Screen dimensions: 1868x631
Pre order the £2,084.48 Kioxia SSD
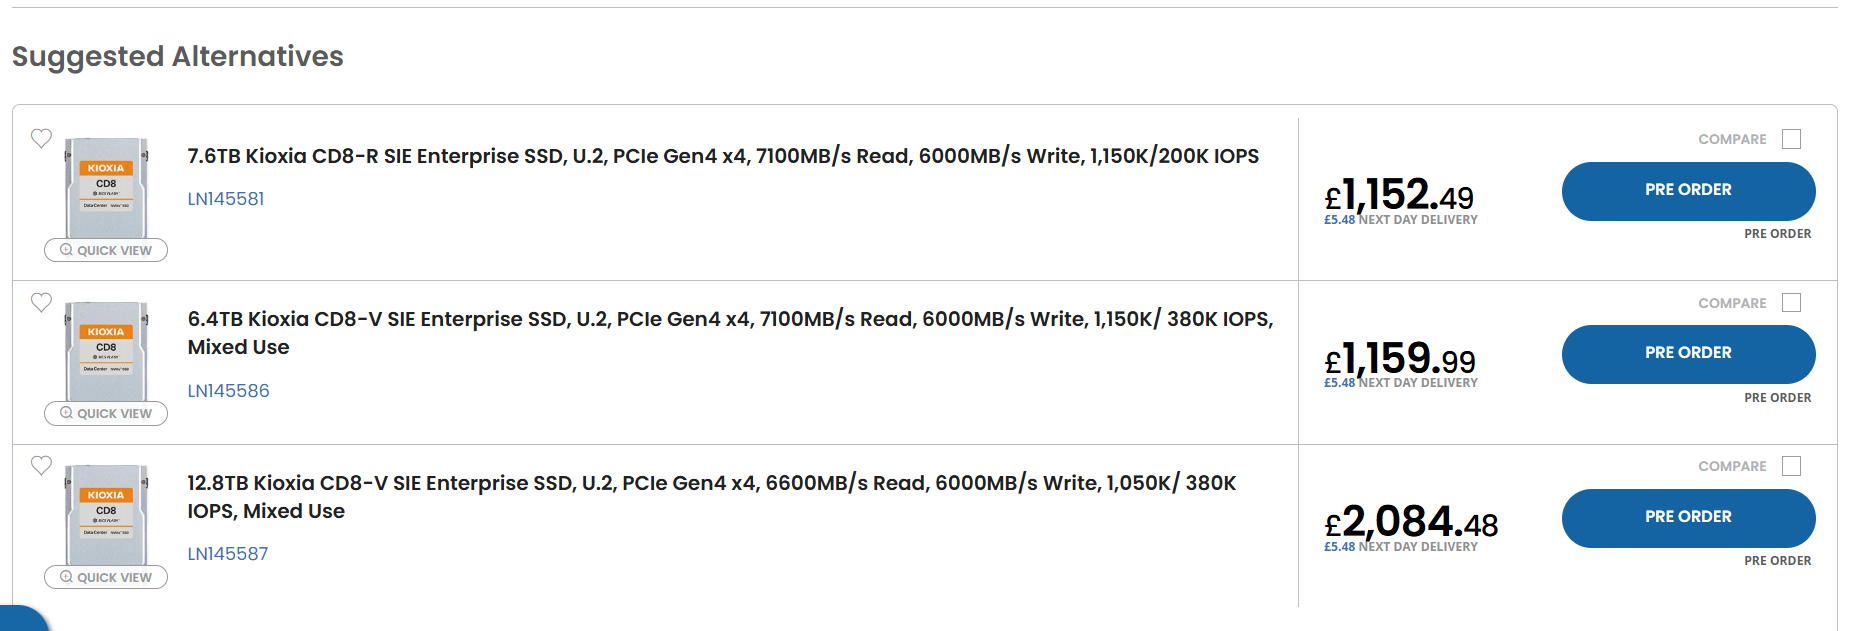pos(1688,517)
